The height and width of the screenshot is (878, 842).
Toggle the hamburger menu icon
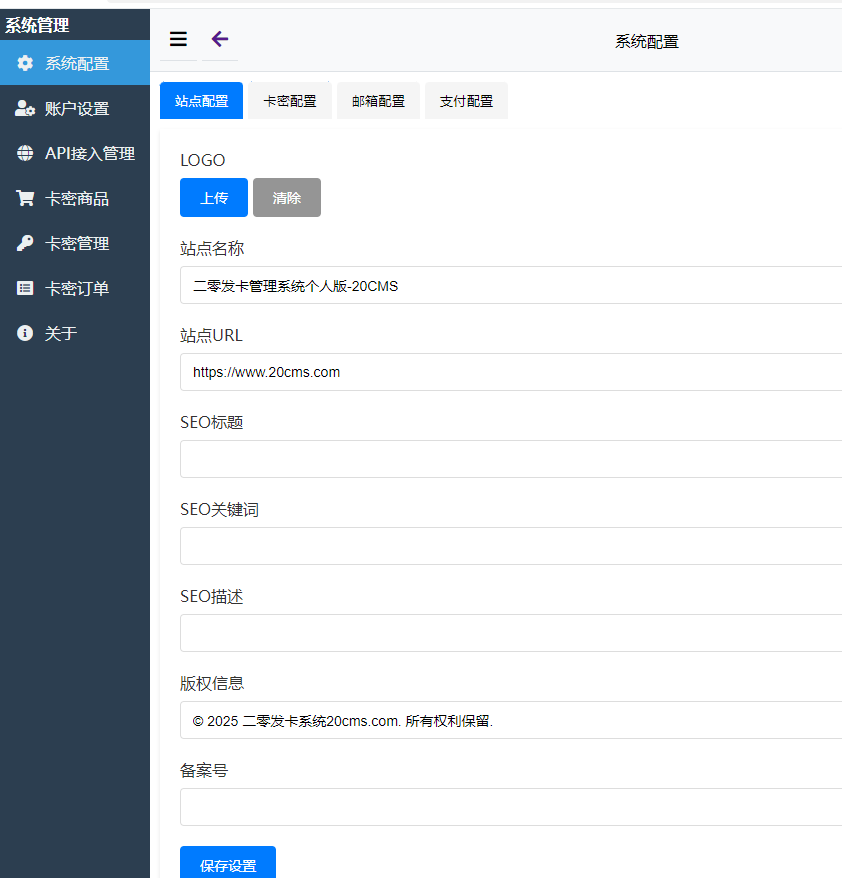pyautogui.click(x=178, y=39)
